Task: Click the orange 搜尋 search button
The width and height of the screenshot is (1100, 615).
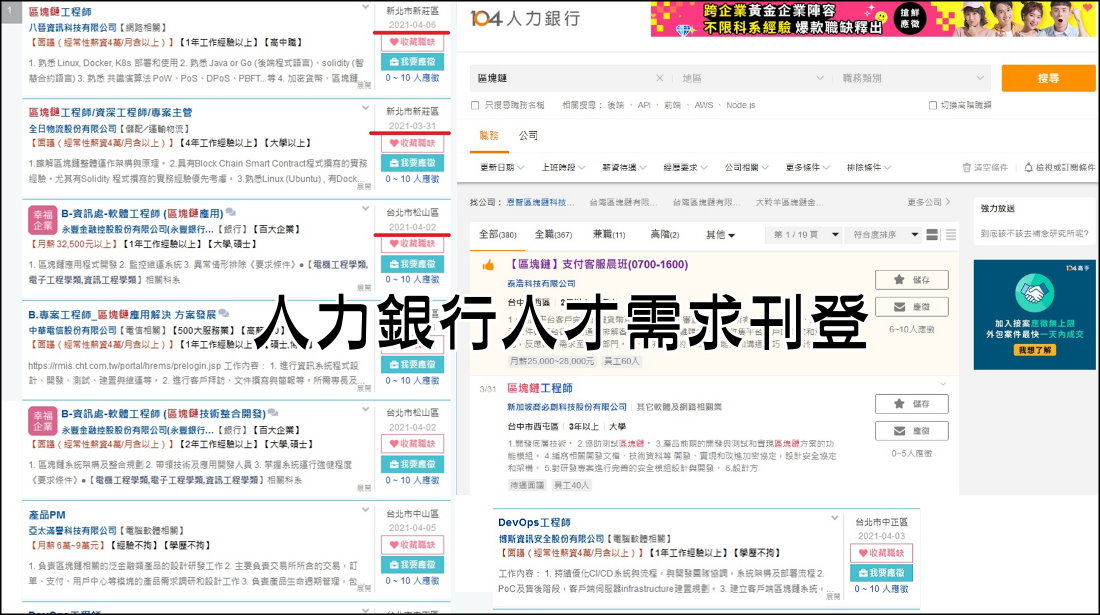Action: [x=1048, y=78]
